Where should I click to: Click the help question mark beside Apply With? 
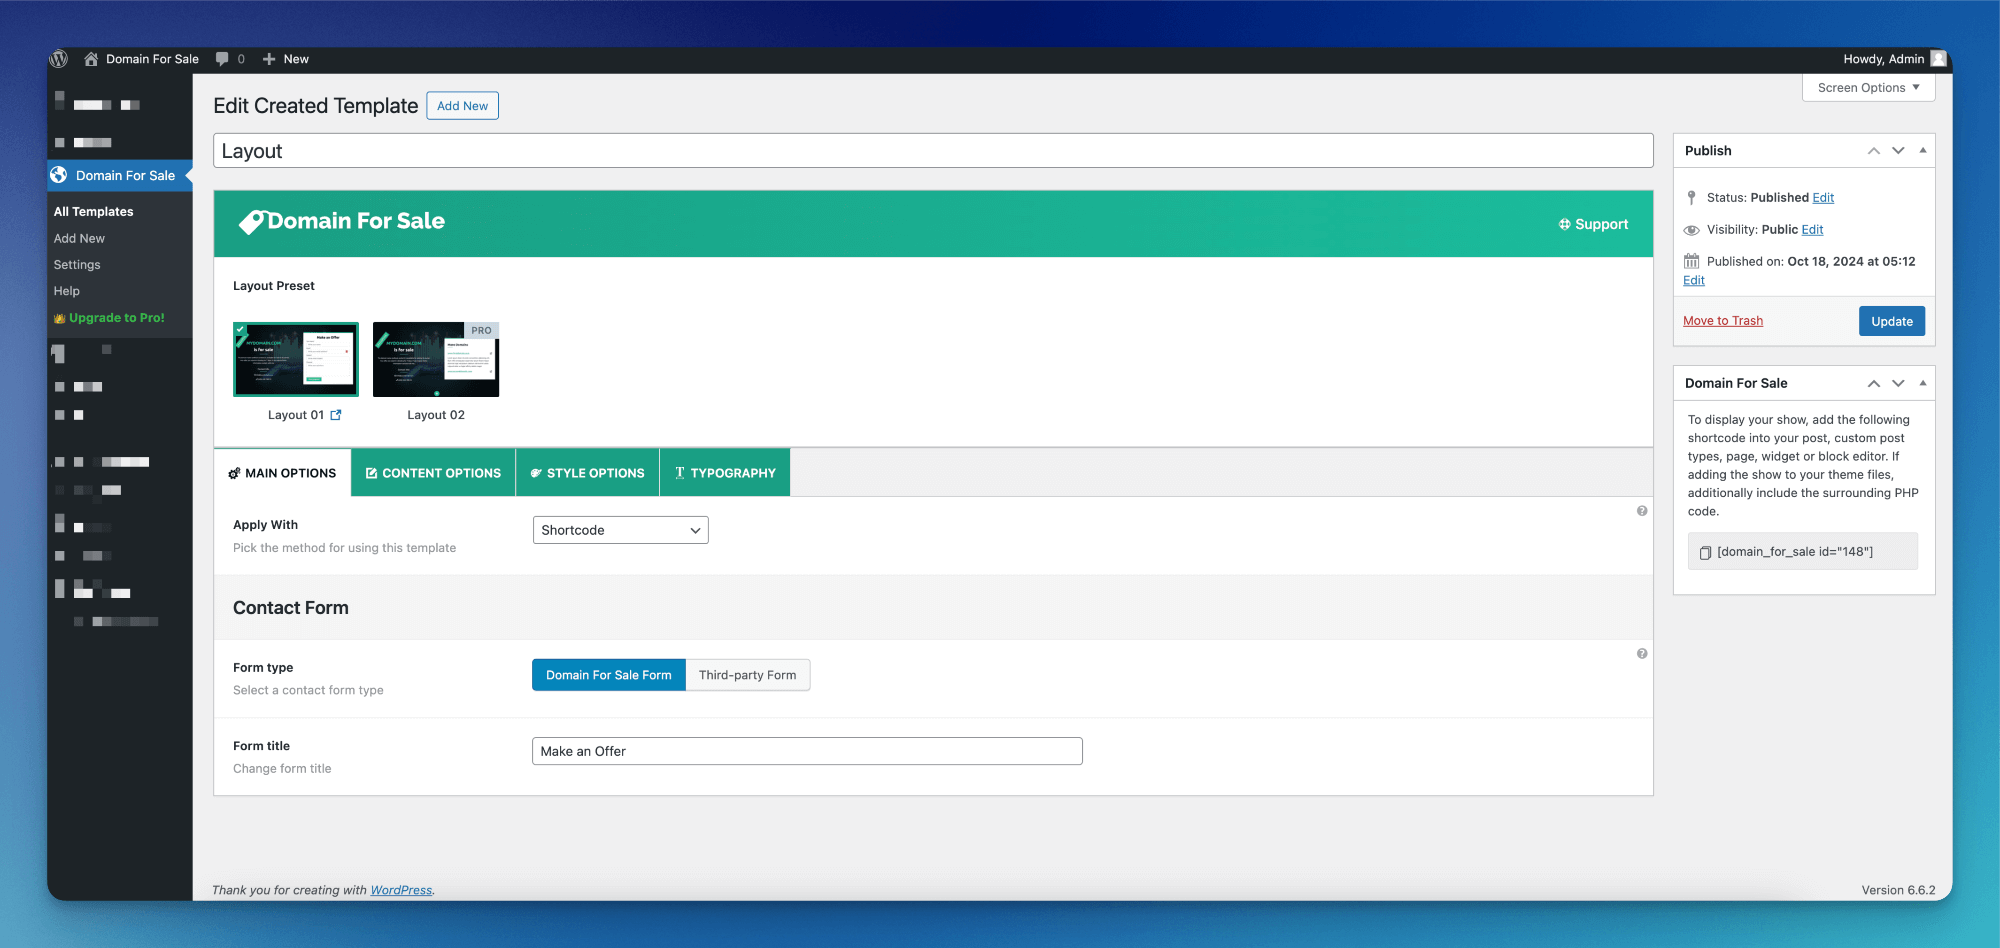tap(1642, 511)
